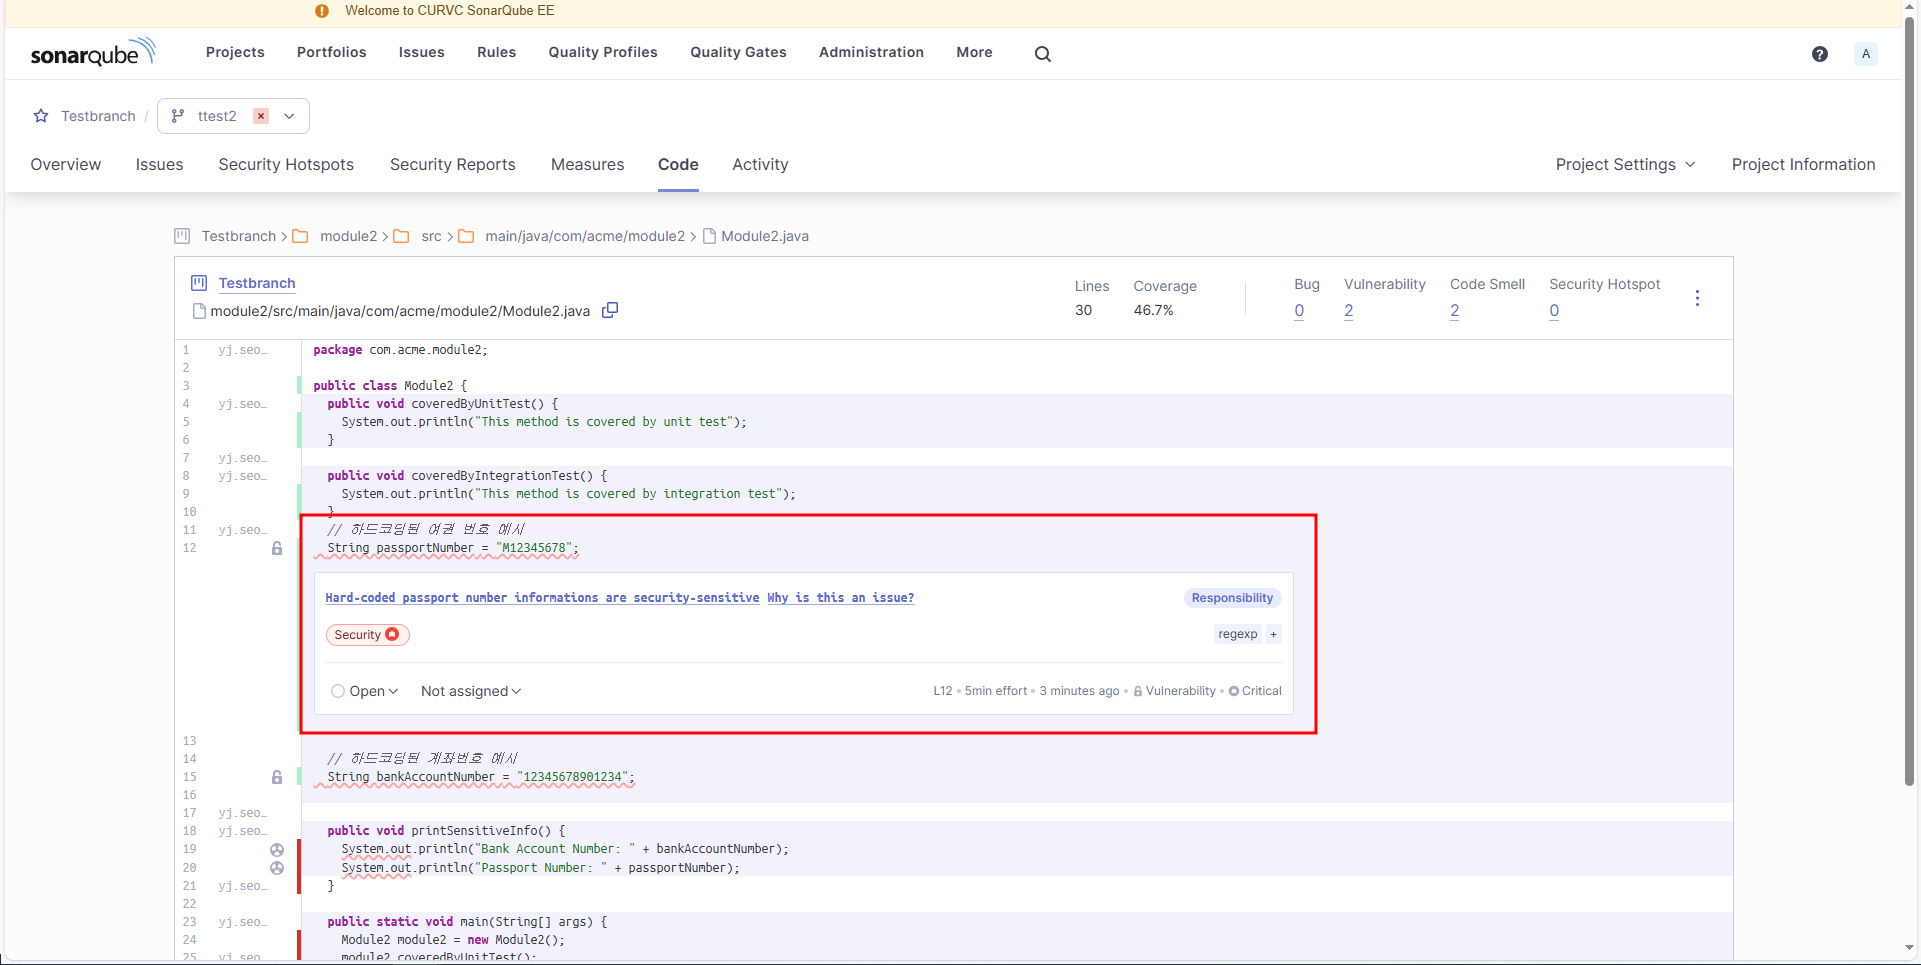Open the three-dot file actions menu
This screenshot has height=965, width=1921.
pos(1697,298)
